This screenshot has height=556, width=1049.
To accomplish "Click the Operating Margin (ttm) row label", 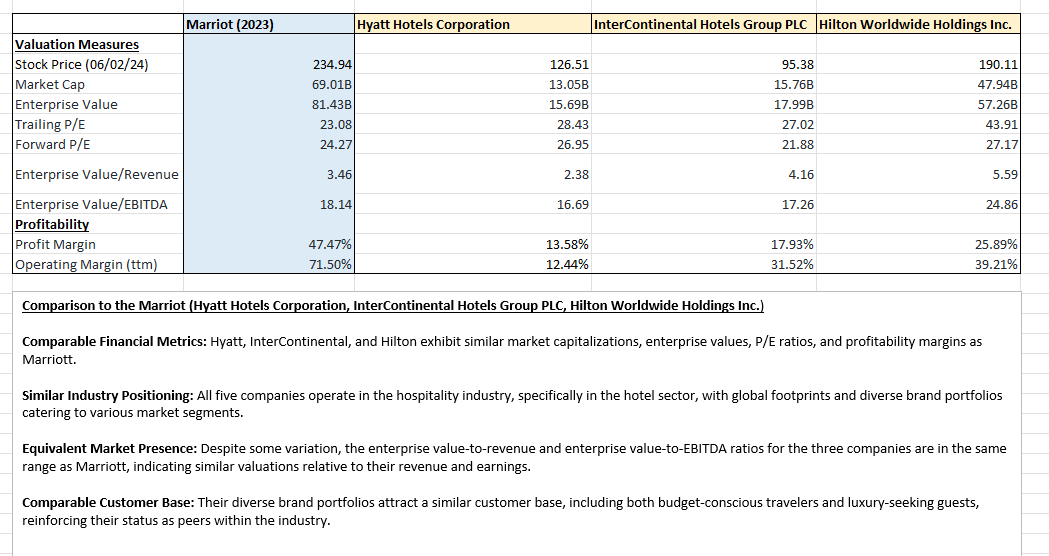I will tap(98, 264).
